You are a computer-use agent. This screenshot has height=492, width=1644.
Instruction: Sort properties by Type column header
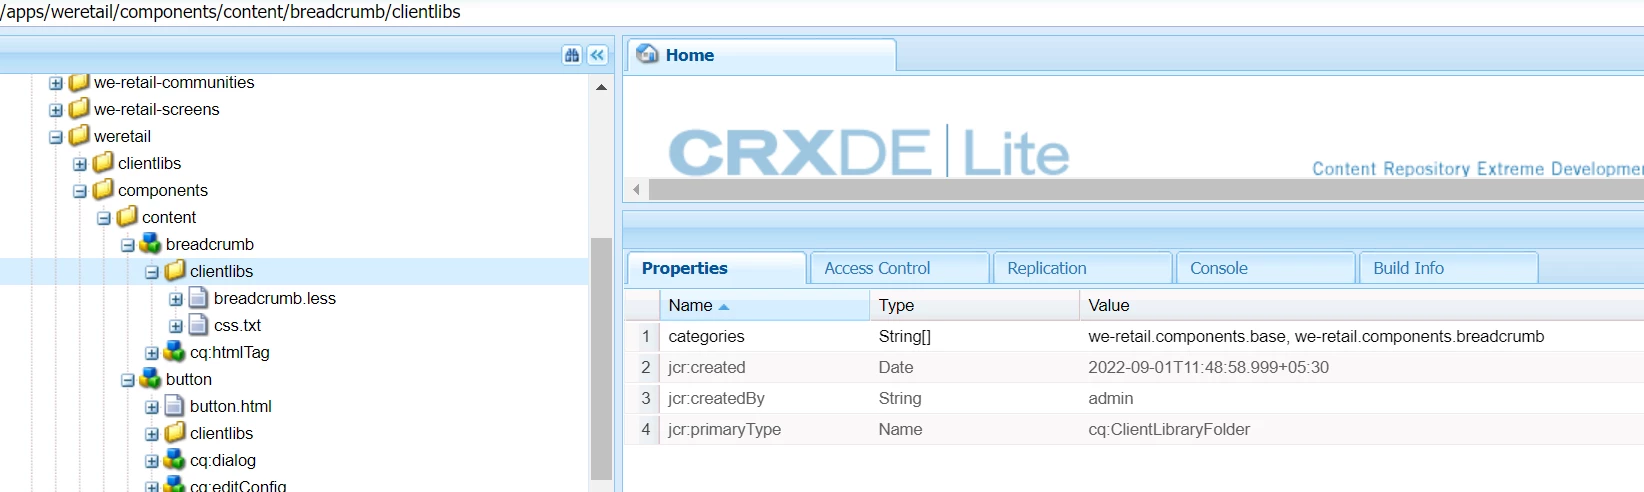coord(974,305)
